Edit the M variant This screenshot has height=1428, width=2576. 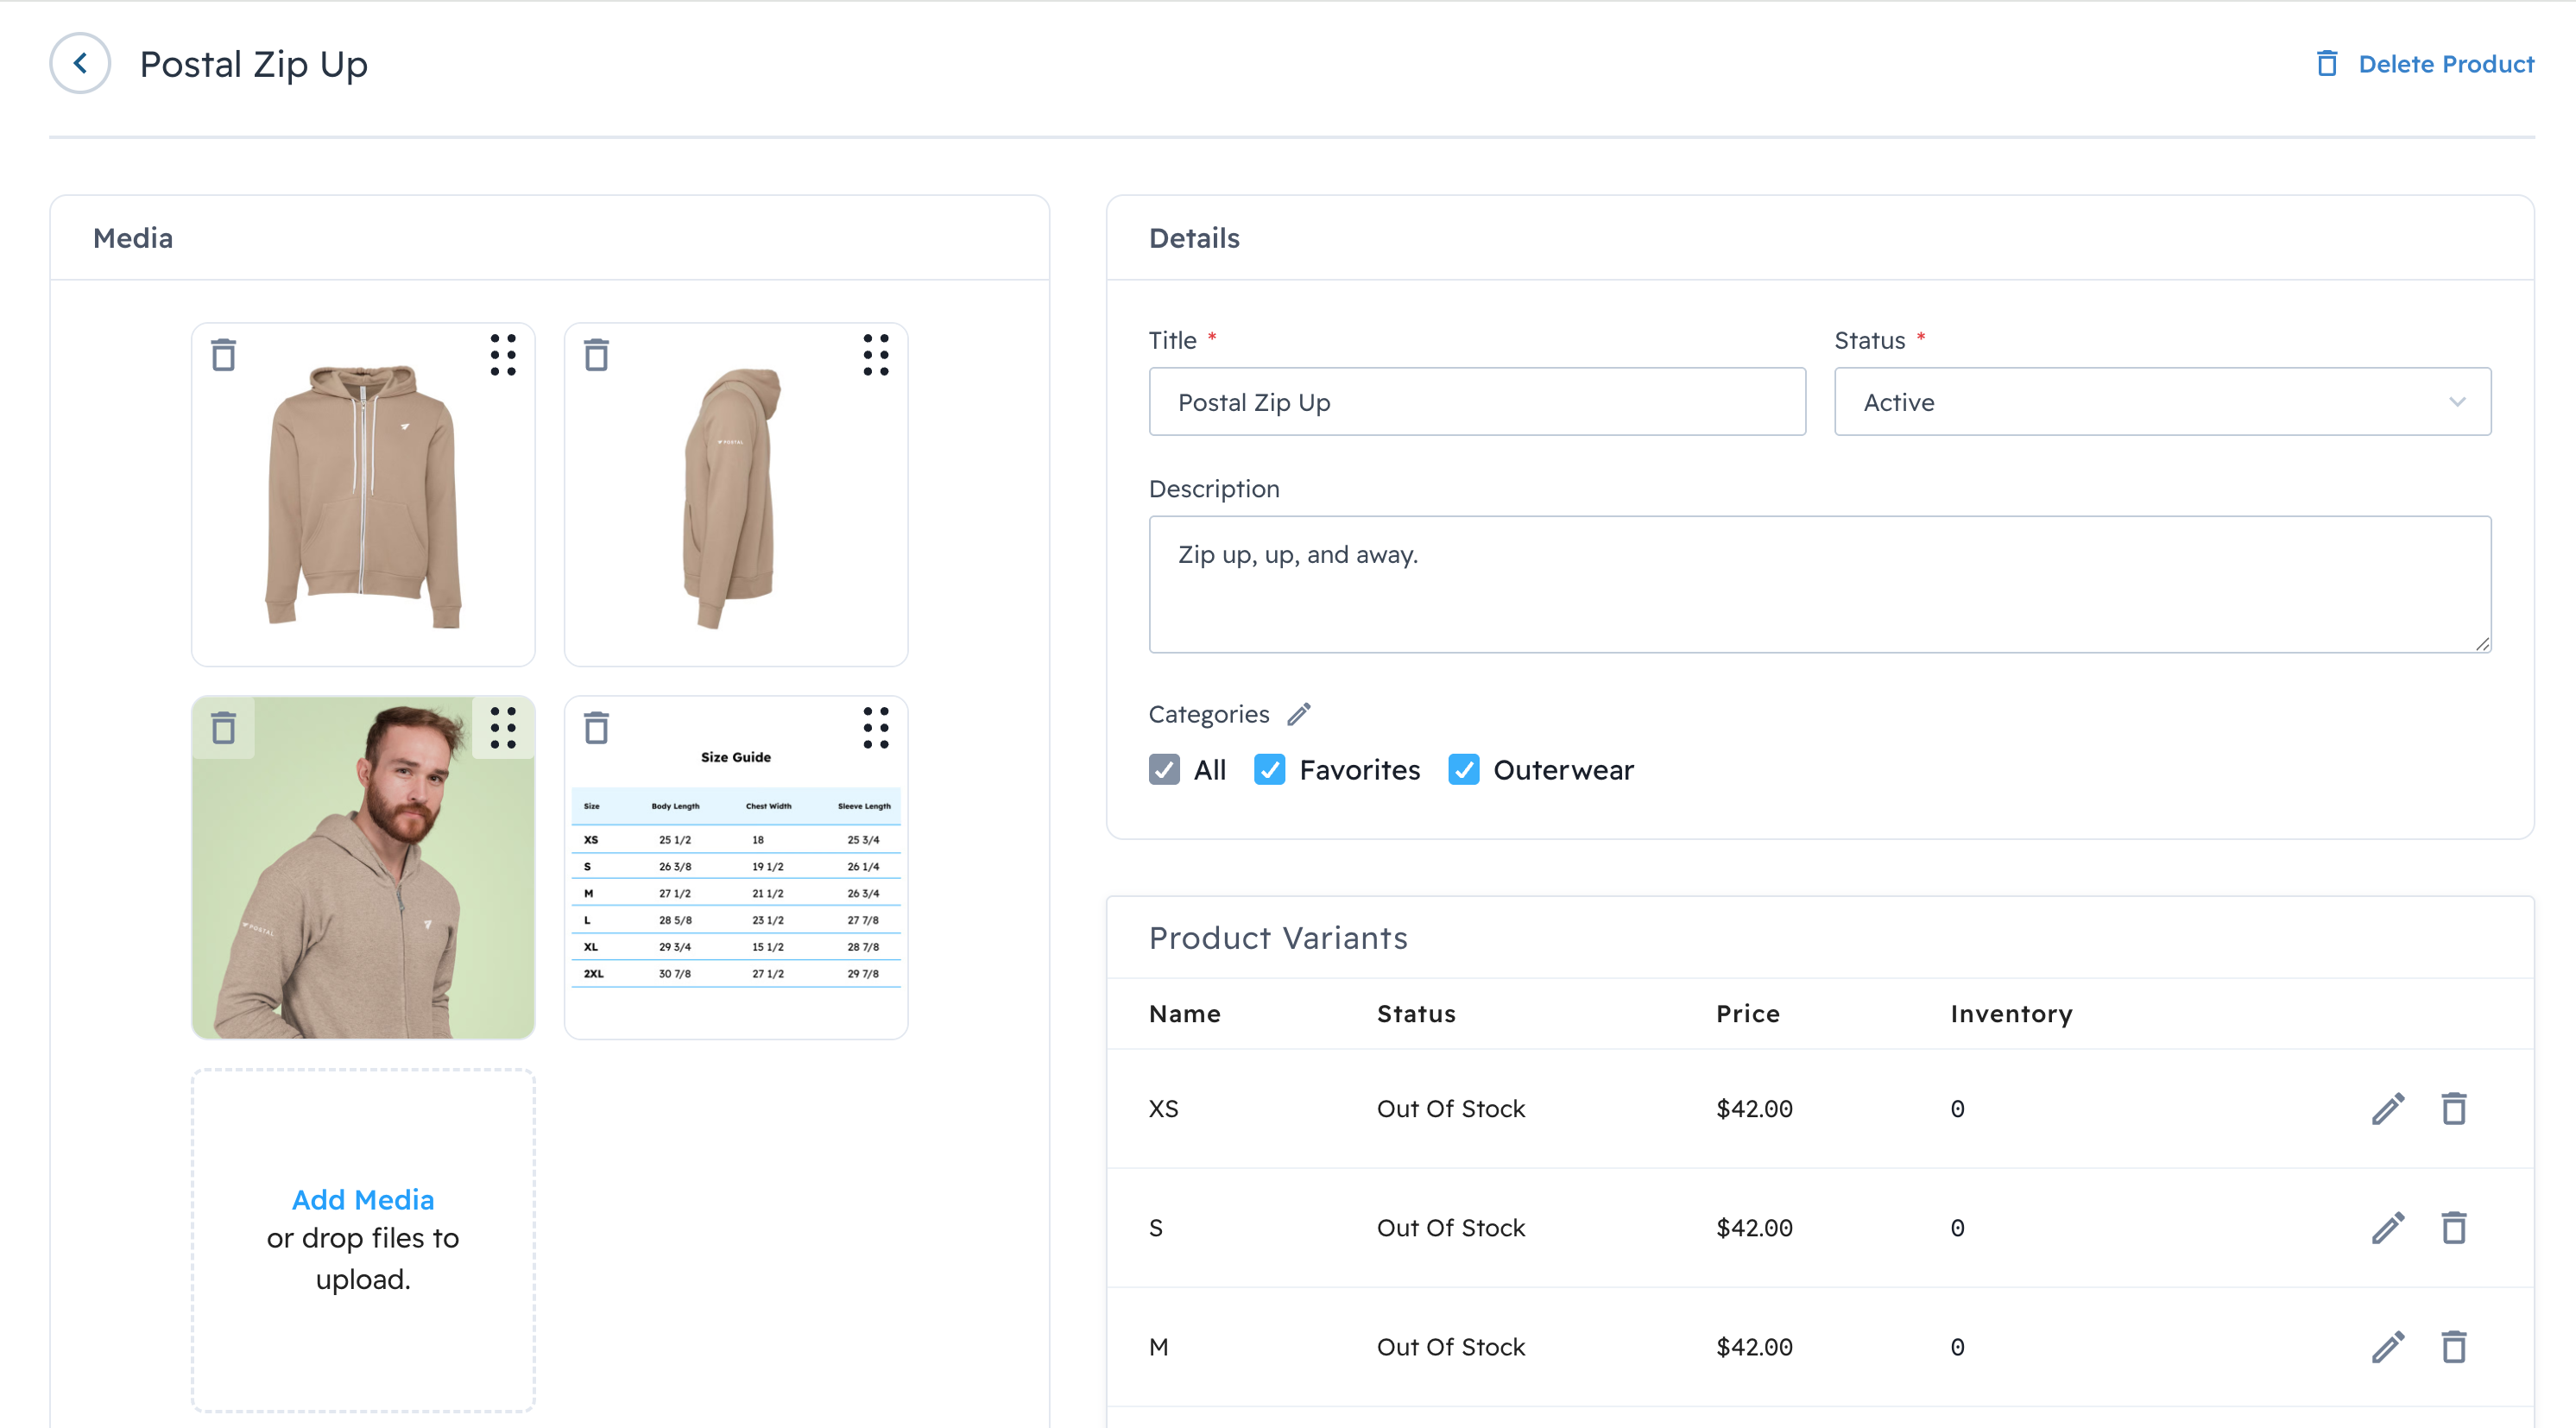click(2387, 1346)
